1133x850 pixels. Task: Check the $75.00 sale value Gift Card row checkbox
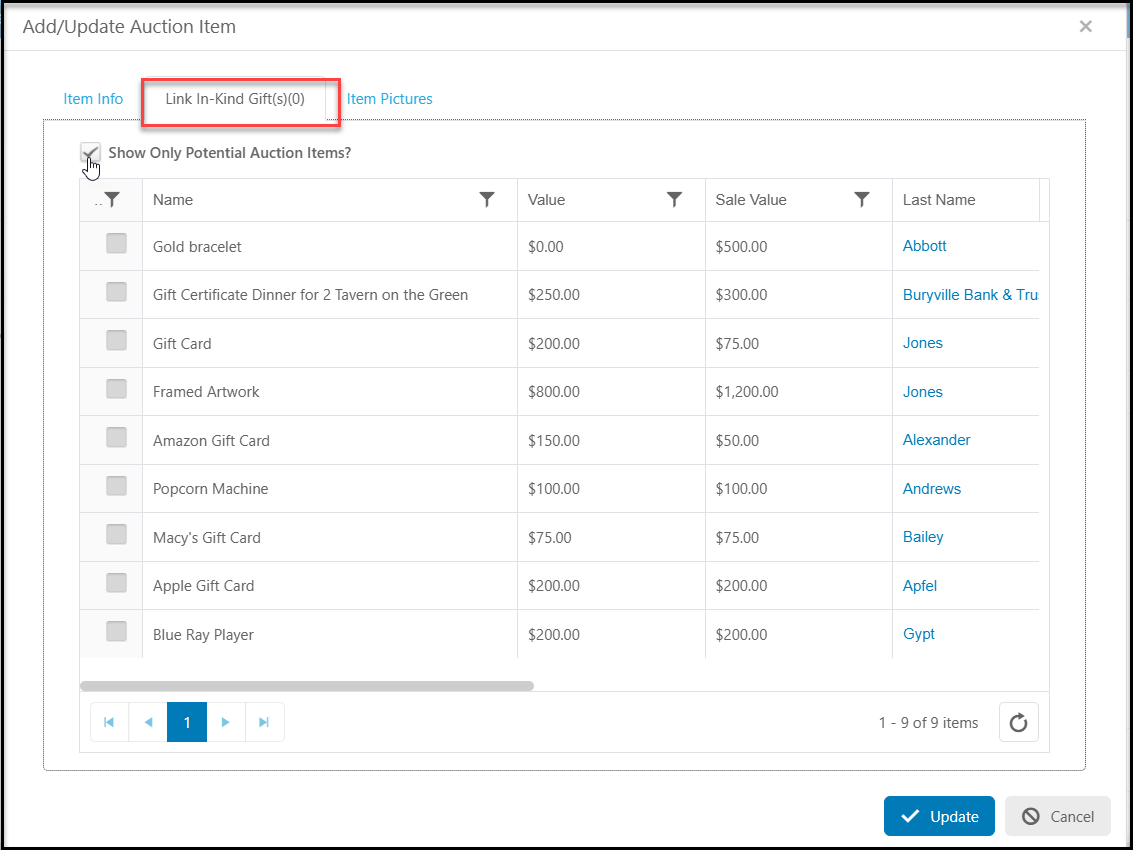[116, 340]
